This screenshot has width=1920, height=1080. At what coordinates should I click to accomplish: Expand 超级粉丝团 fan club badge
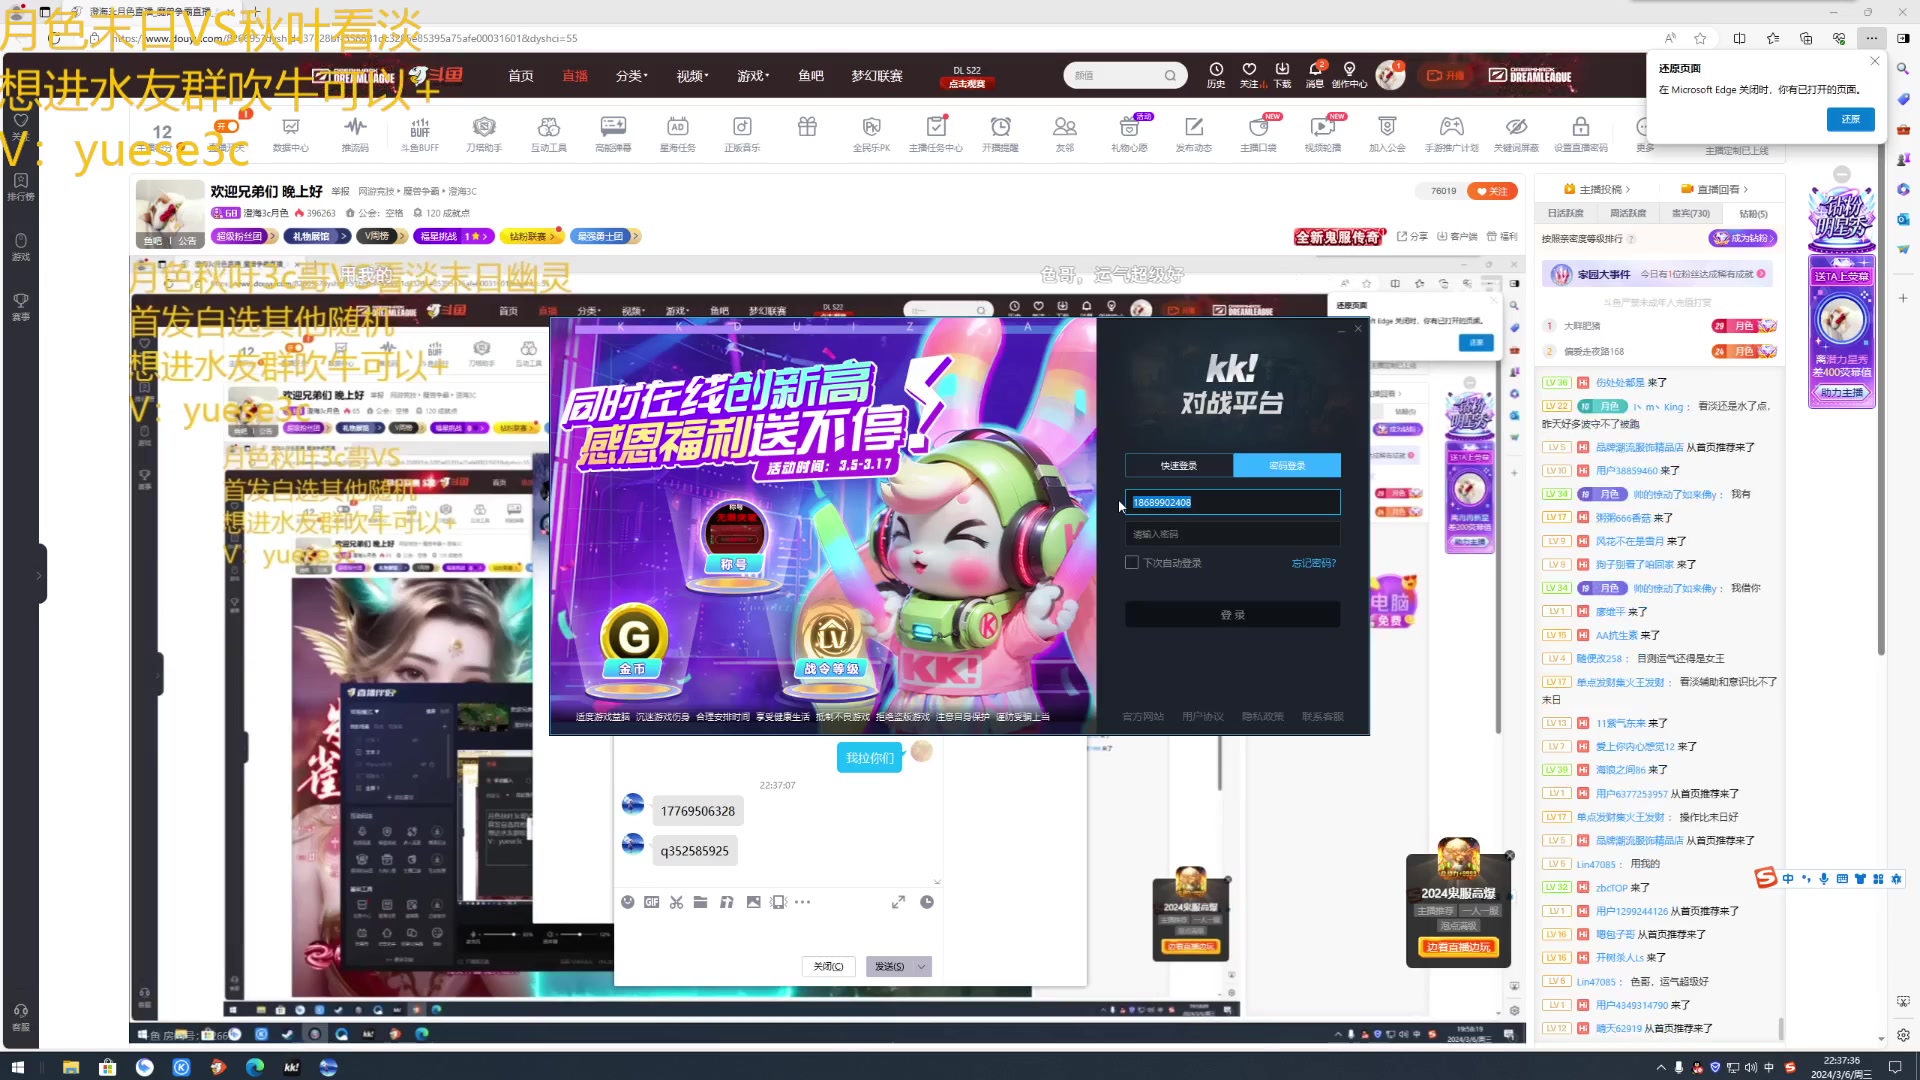(x=245, y=236)
